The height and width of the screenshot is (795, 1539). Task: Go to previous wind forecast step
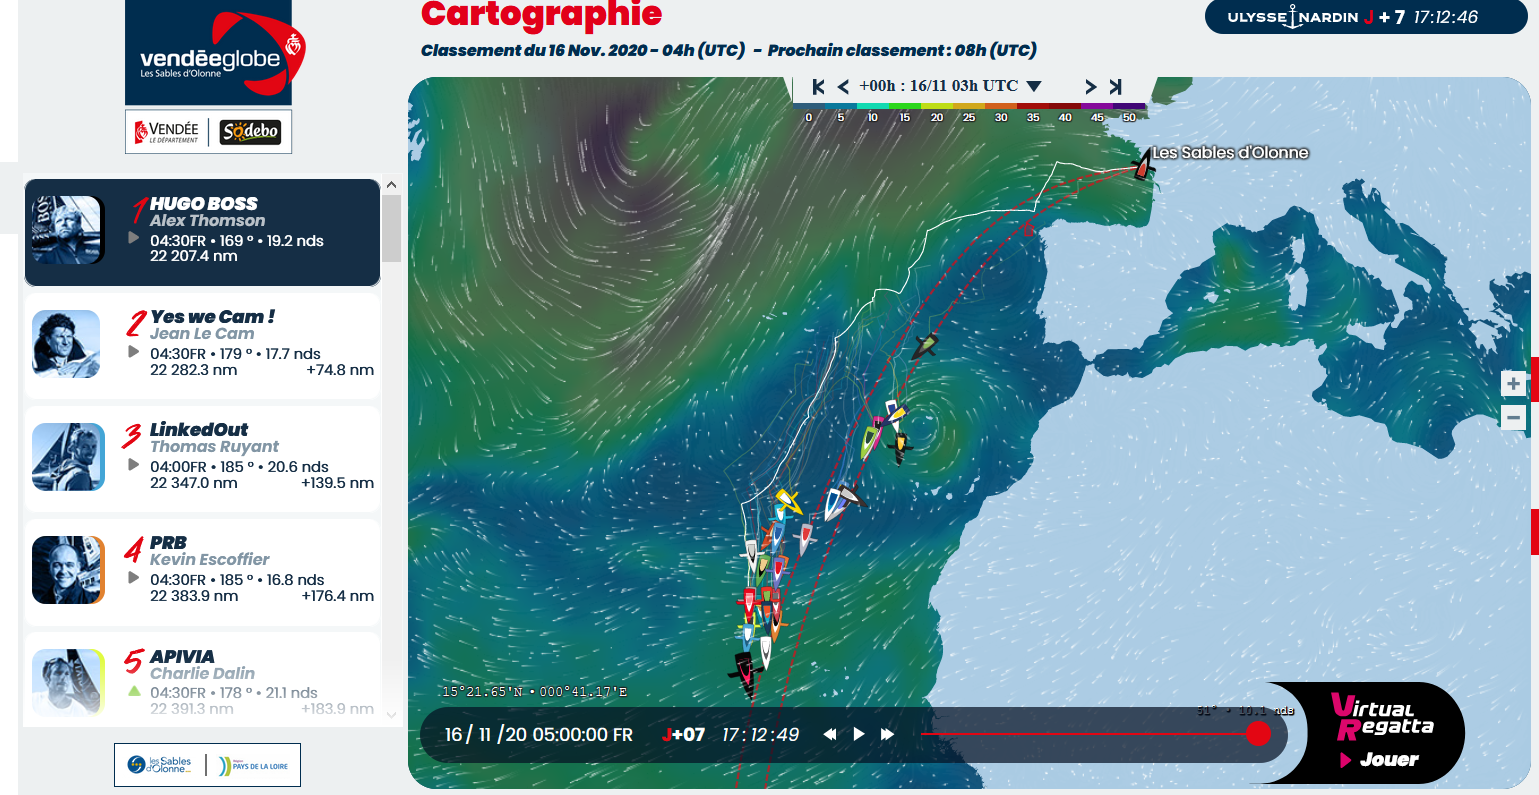(x=843, y=87)
